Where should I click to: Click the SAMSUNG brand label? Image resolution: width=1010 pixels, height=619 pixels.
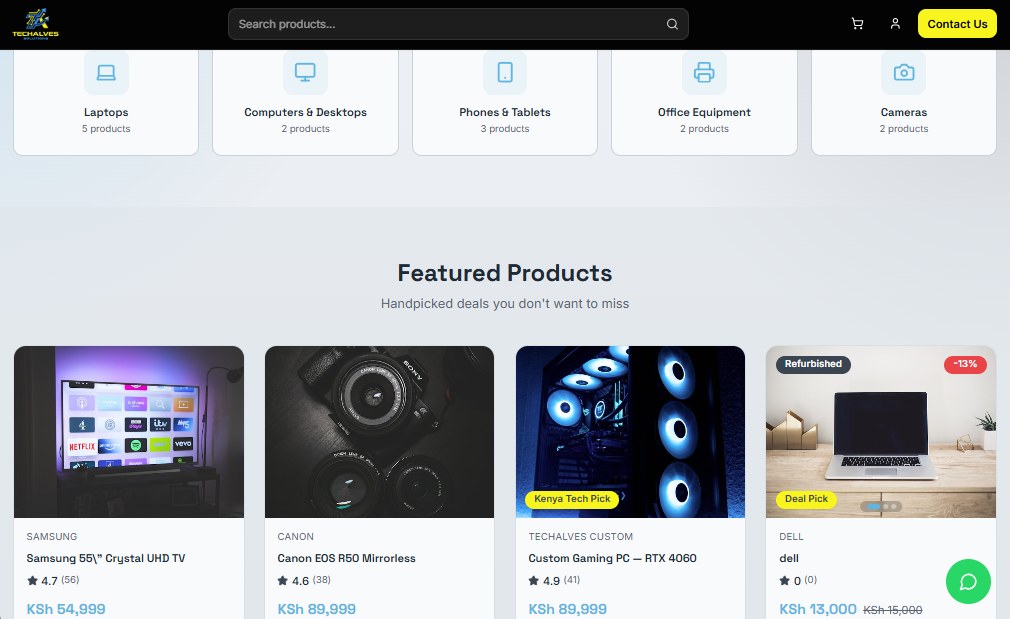pos(52,537)
